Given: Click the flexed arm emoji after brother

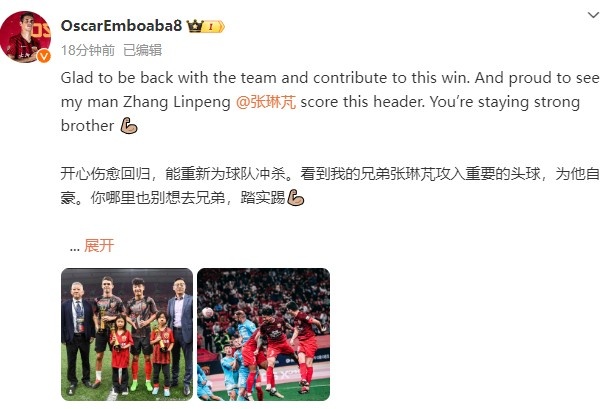Looking at the screenshot, I should pyautogui.click(x=129, y=126).
